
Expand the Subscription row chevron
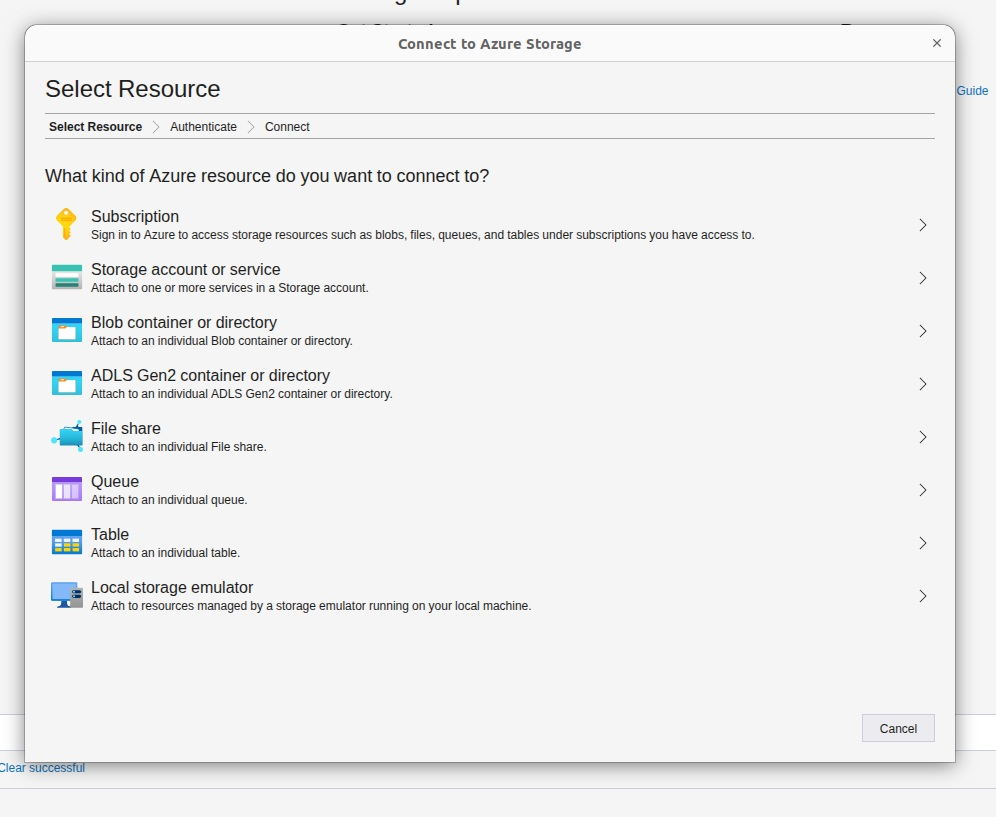[923, 225]
